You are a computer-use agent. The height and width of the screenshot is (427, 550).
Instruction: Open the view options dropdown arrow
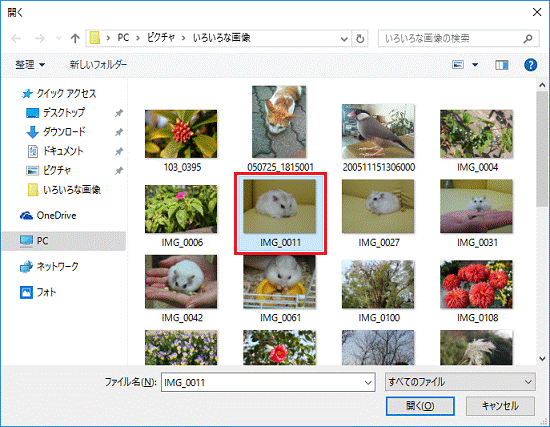pos(475,65)
